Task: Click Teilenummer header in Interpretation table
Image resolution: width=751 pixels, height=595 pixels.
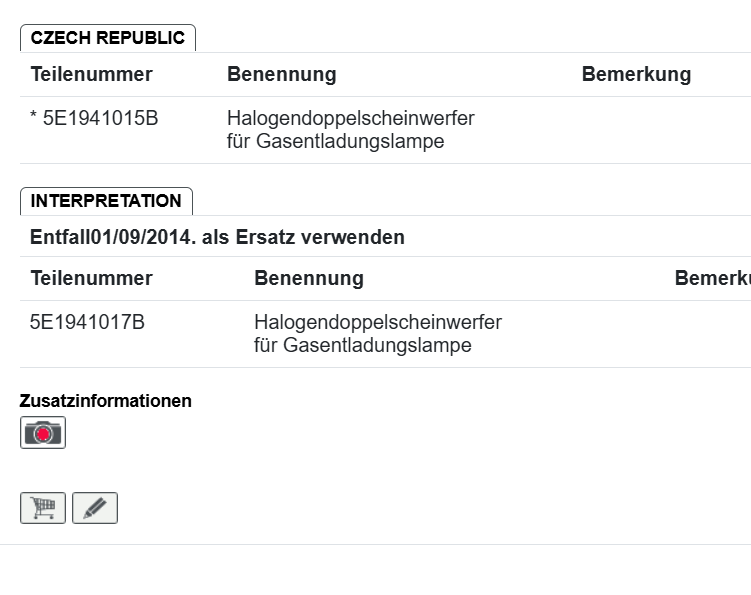Action: tap(91, 278)
